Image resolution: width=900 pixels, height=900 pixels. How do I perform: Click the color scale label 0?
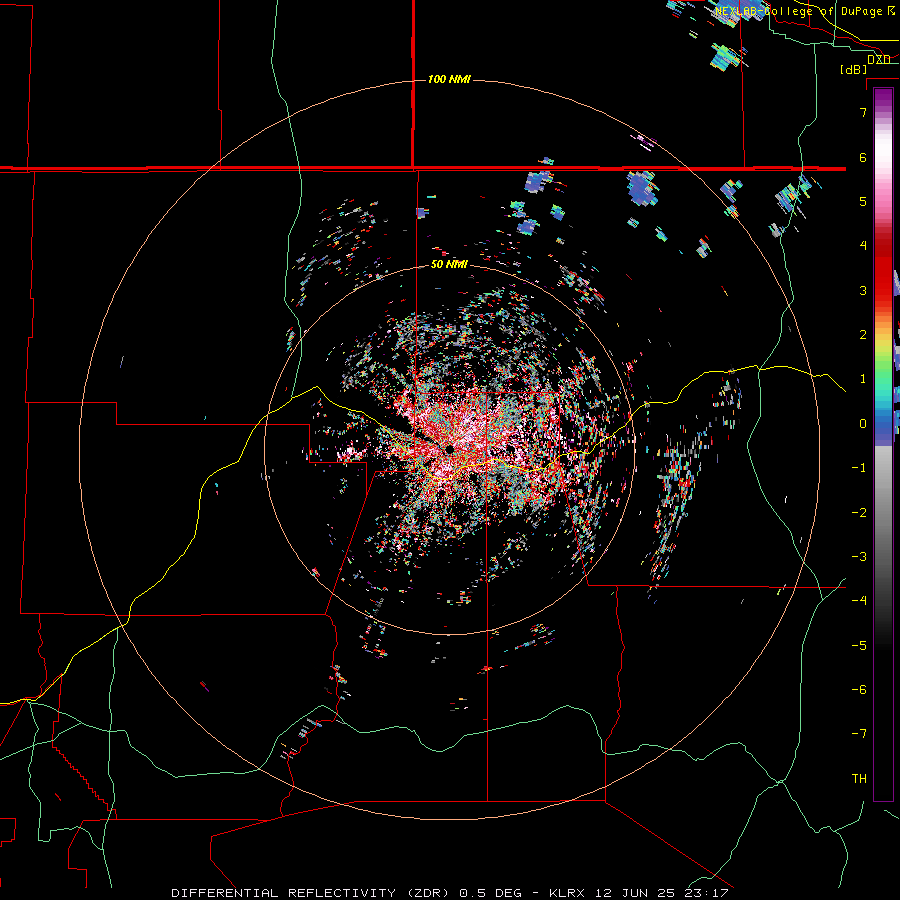[863, 423]
